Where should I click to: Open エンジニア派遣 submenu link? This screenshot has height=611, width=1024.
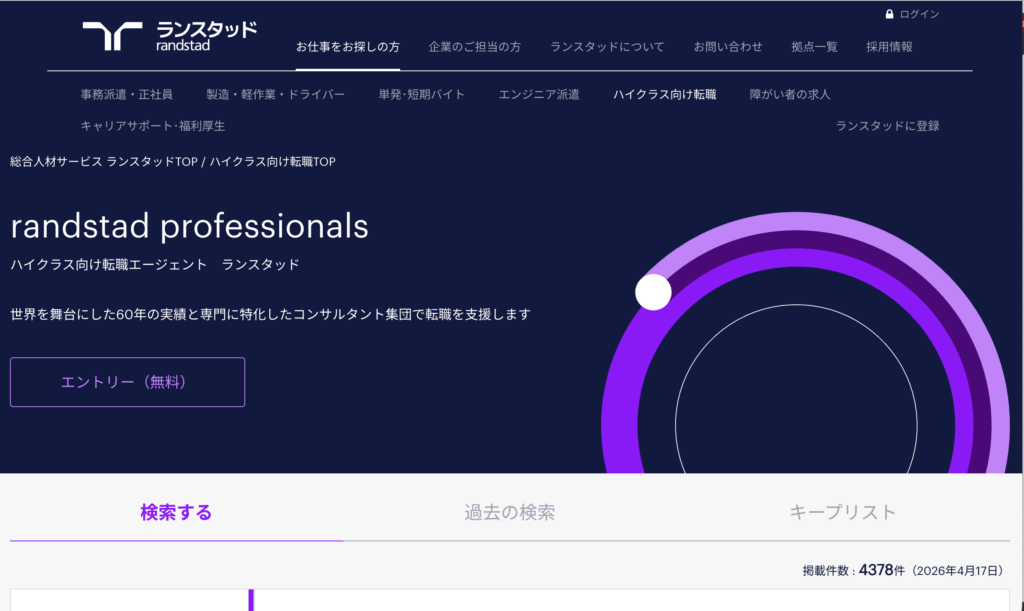coord(539,95)
